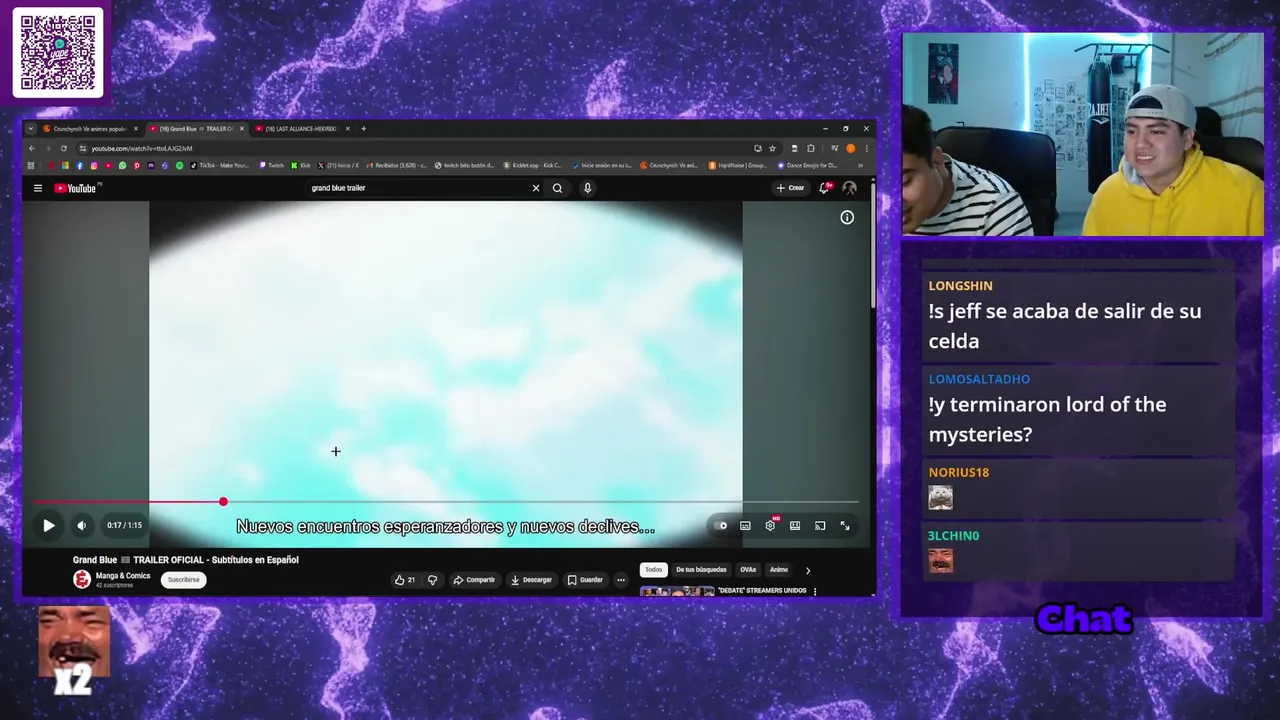
Task: Enter full screen in YouTube player
Action: pos(845,525)
